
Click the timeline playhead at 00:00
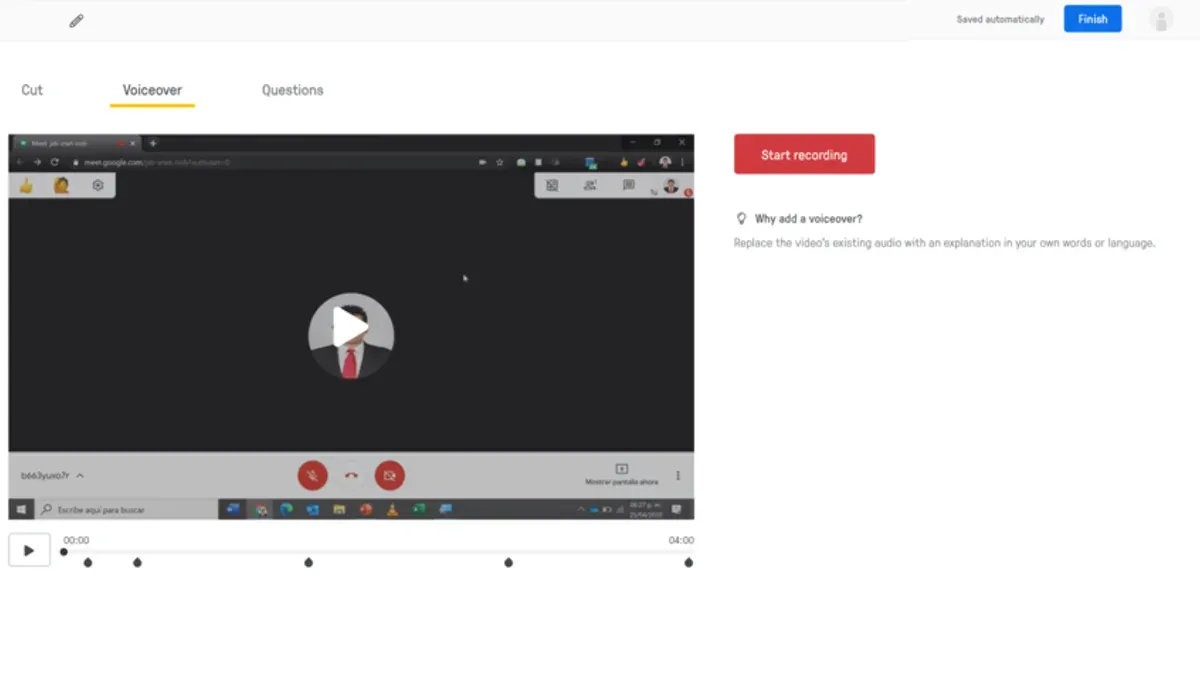(64, 552)
